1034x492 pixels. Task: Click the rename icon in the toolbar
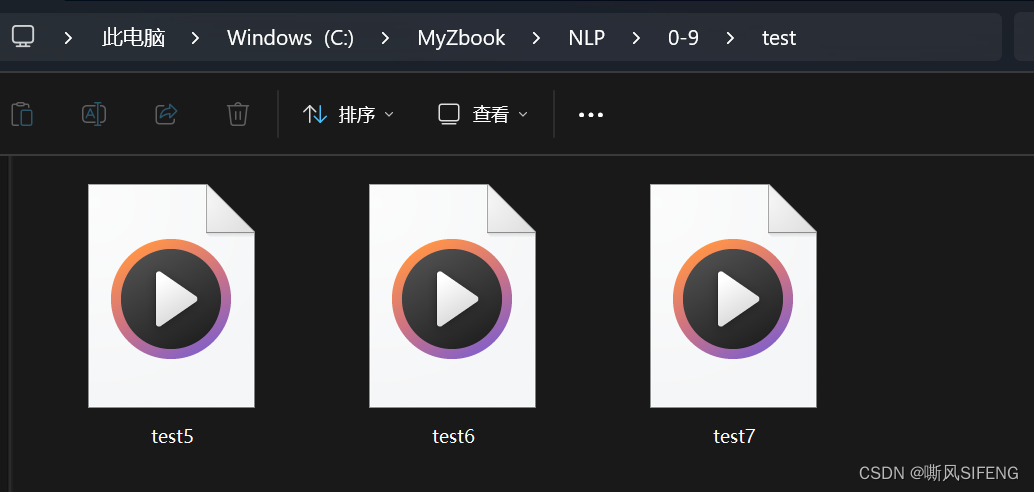tap(94, 114)
